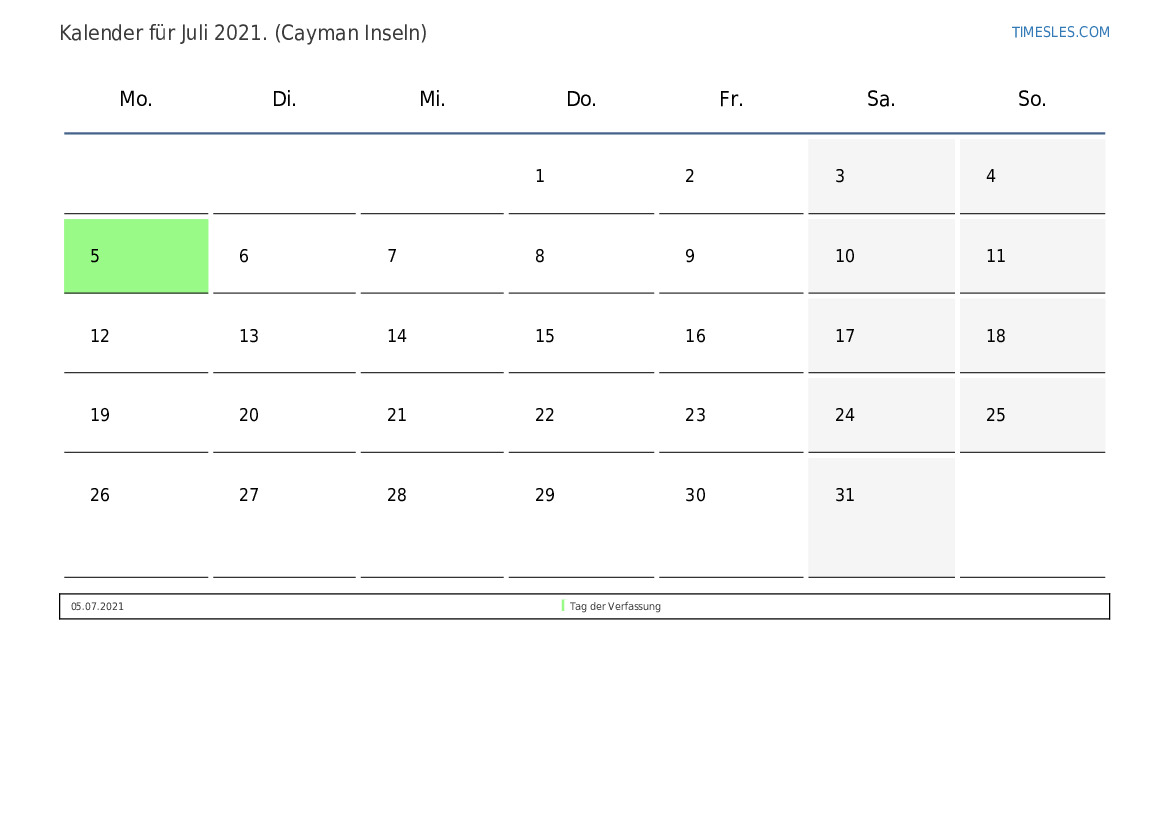Image resolution: width=1169 pixels, height=827 pixels.
Task: Click the green marker beside Tag der Verfassung
Action: tap(563, 606)
